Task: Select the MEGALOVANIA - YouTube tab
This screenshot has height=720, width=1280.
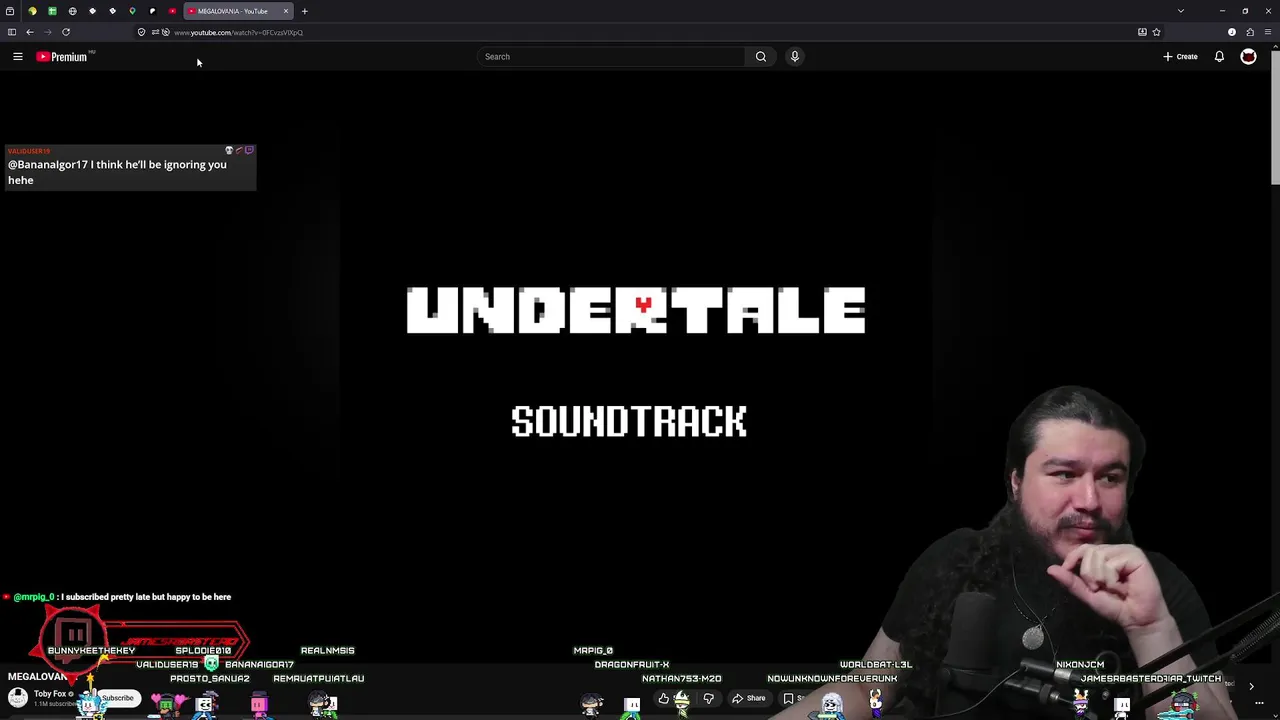Action: pyautogui.click(x=238, y=11)
